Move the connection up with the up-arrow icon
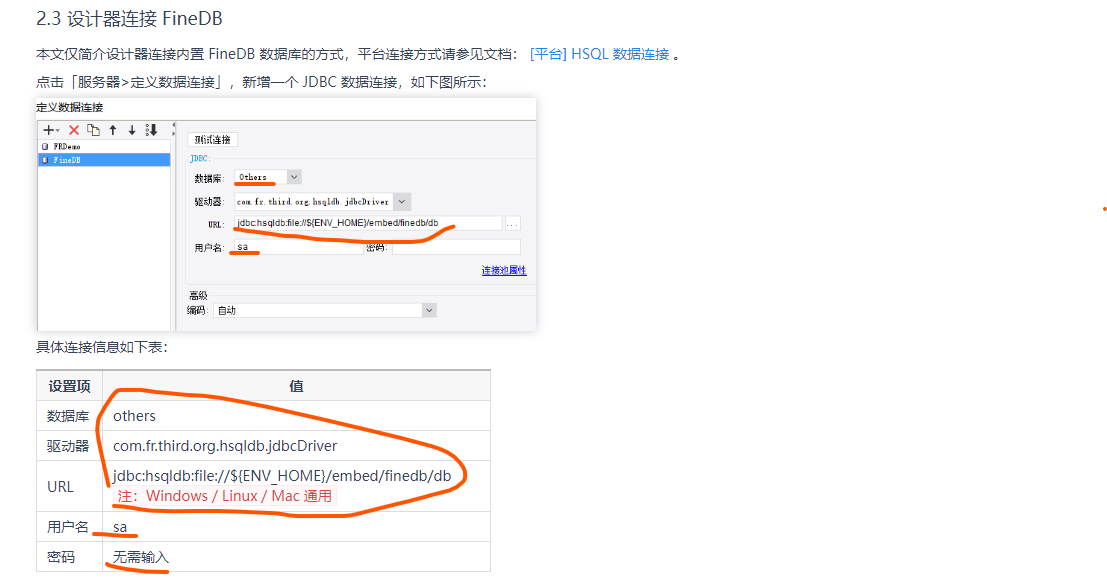Screen dimensions: 1107x585 pyautogui.click(x=113, y=130)
